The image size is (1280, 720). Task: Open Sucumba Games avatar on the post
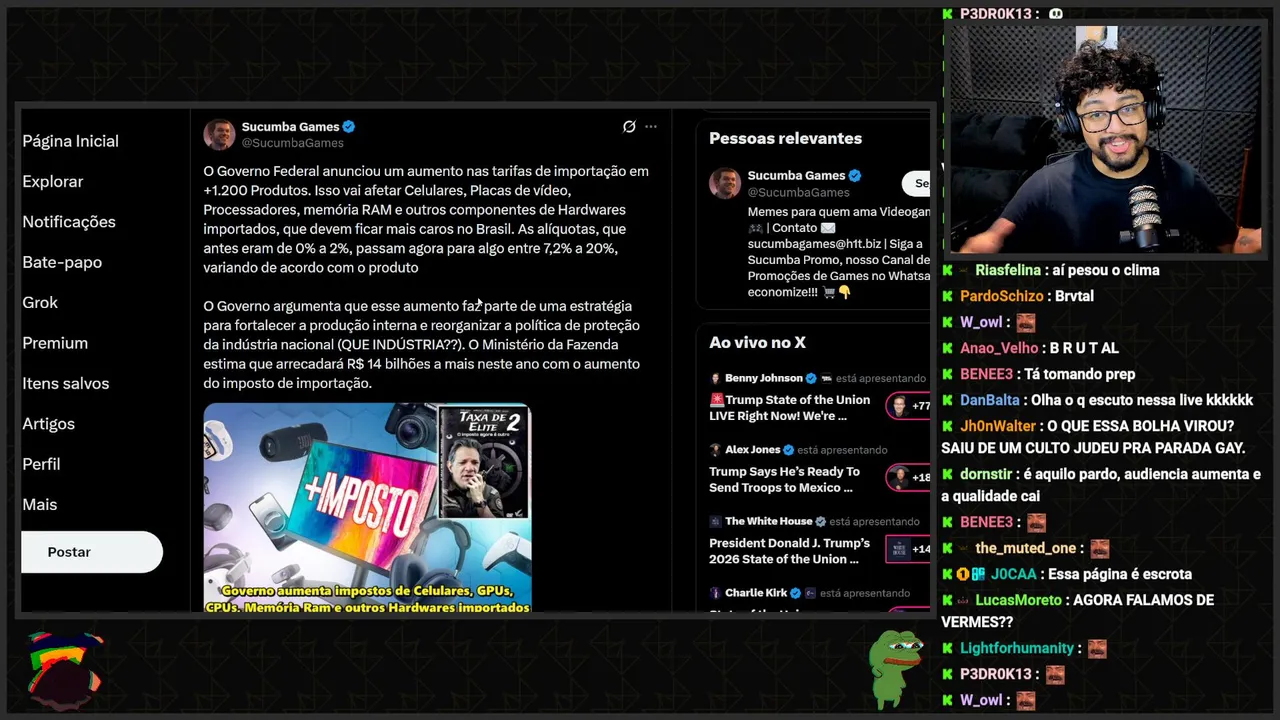[220, 134]
